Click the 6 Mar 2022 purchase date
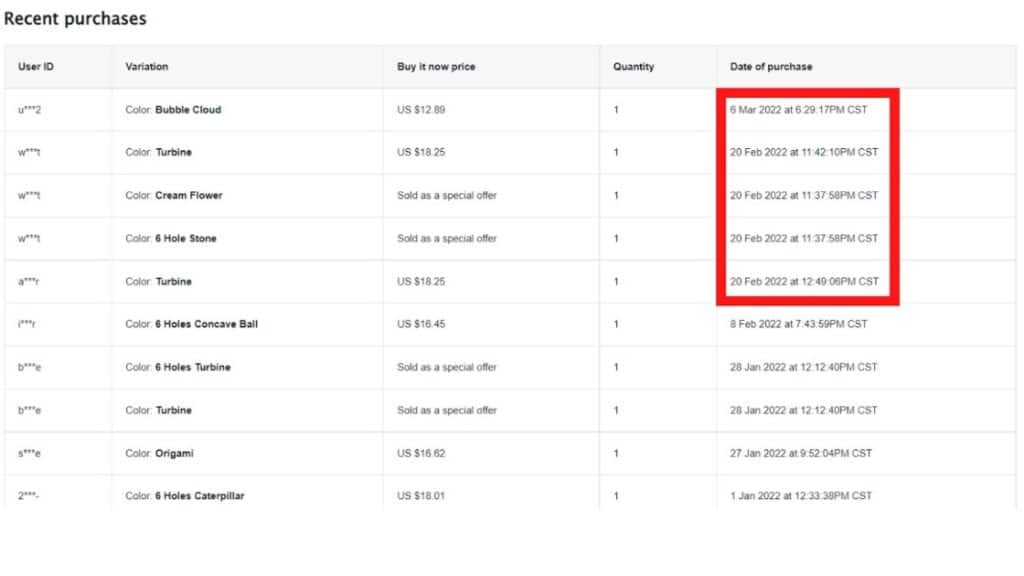Viewport: 1024px width, 576px height. click(x=799, y=110)
